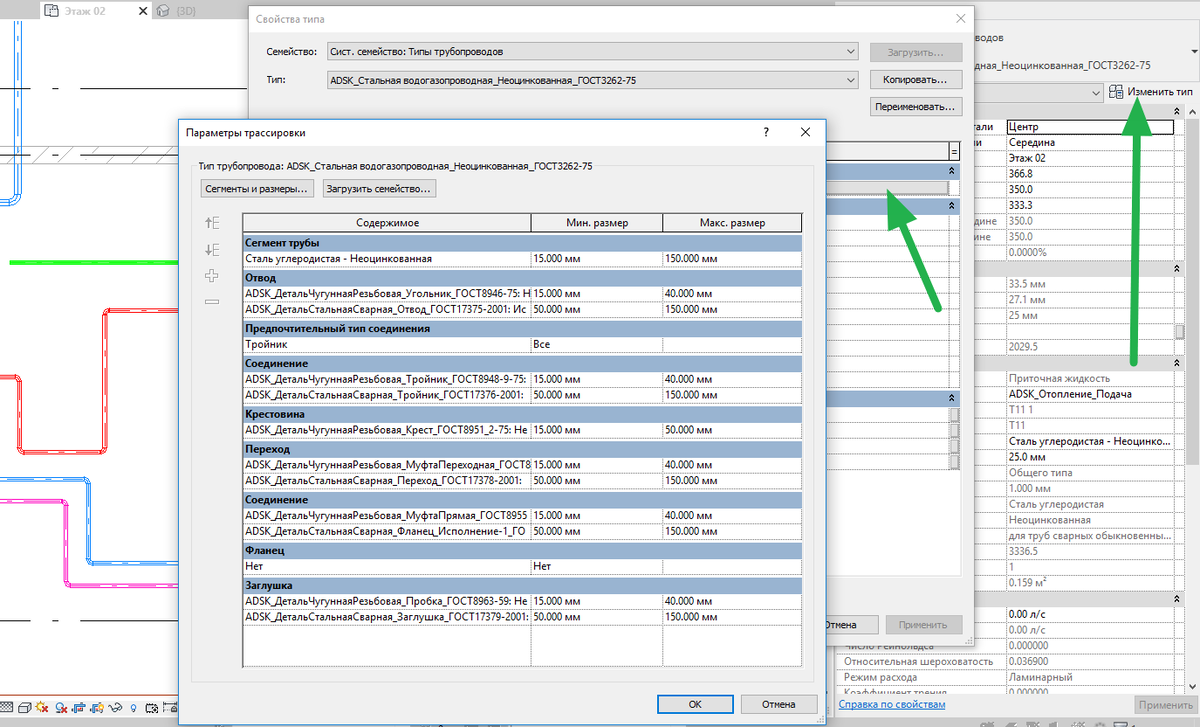Open the properties filter dropdown beside Изменить тип
1200x727 pixels.
click(x=1096, y=91)
